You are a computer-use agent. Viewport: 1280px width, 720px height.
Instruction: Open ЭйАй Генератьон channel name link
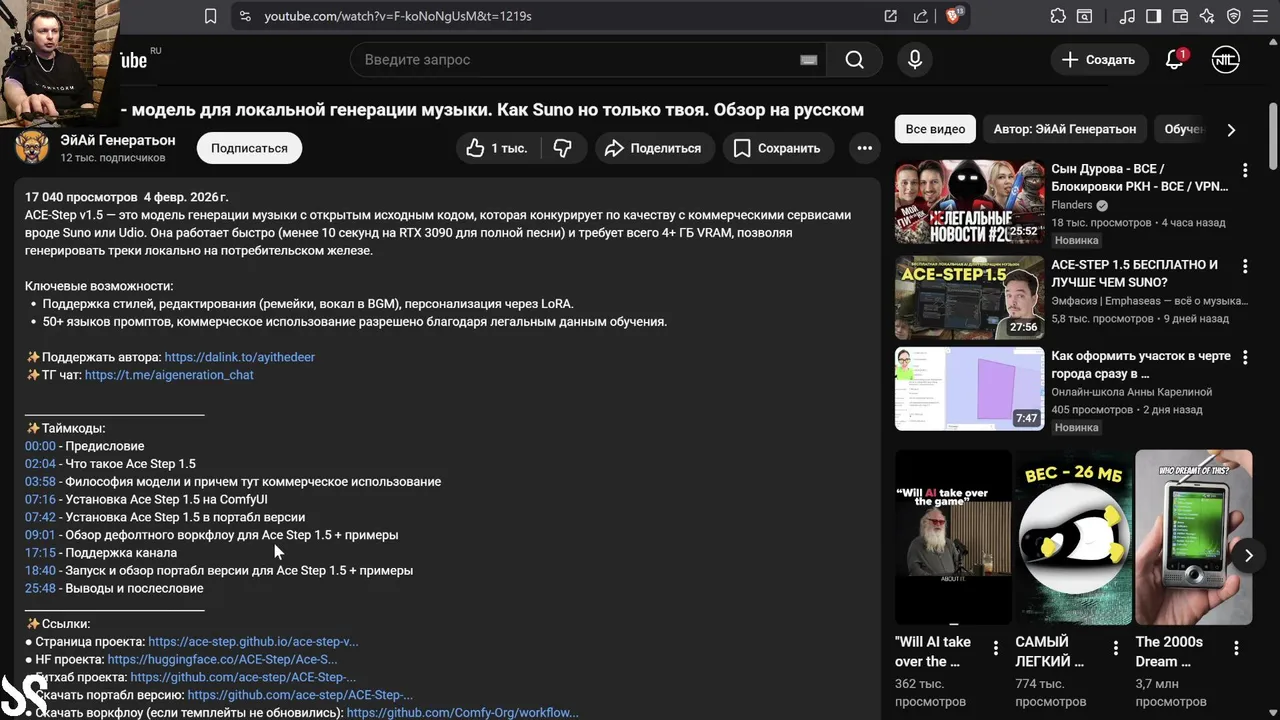tap(117, 140)
